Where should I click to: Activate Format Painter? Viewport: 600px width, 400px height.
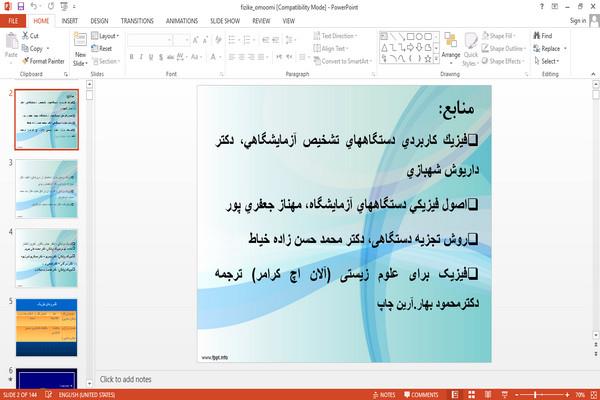pyautogui.click(x=43, y=61)
